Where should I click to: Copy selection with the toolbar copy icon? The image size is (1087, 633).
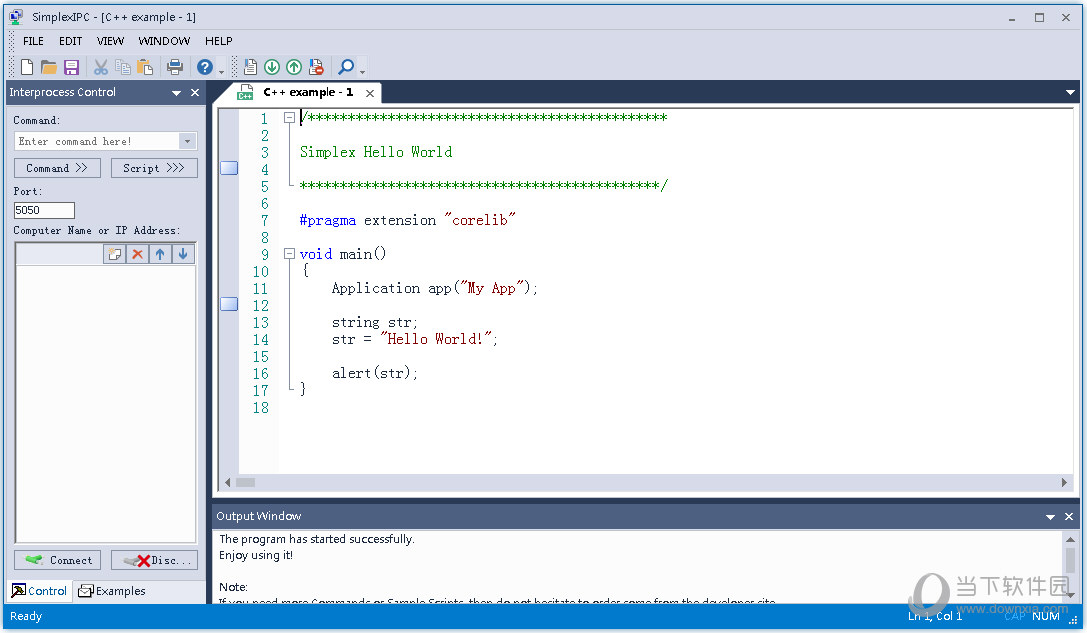pyautogui.click(x=123, y=67)
